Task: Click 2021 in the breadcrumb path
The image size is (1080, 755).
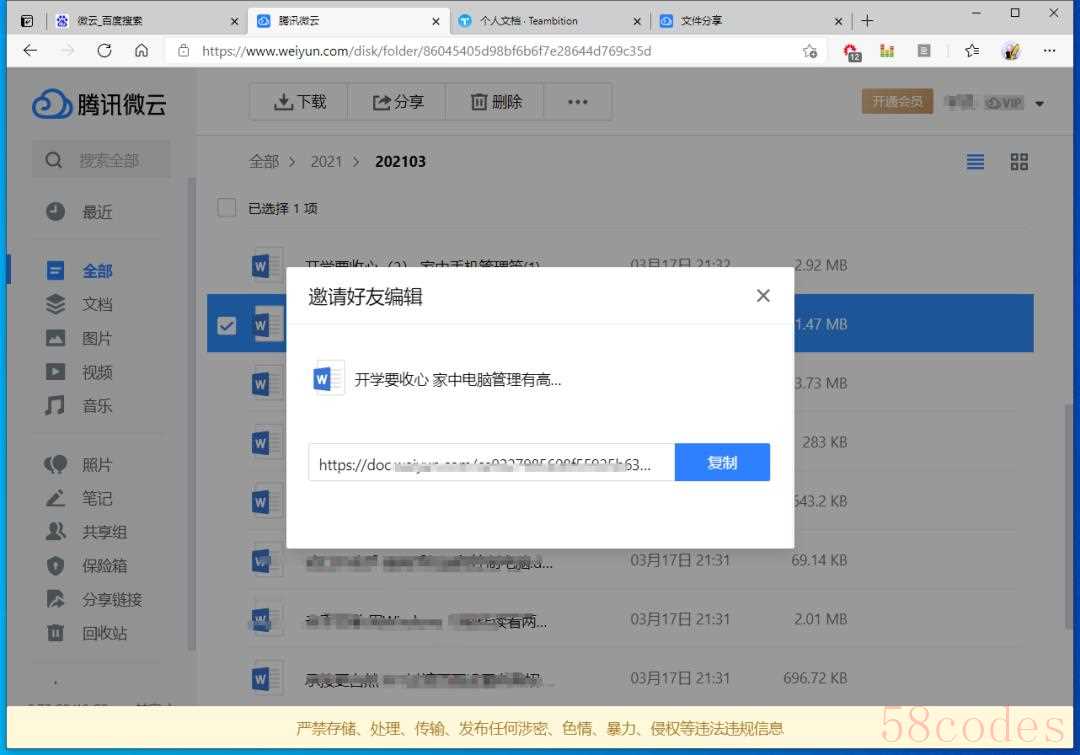Action: (326, 162)
